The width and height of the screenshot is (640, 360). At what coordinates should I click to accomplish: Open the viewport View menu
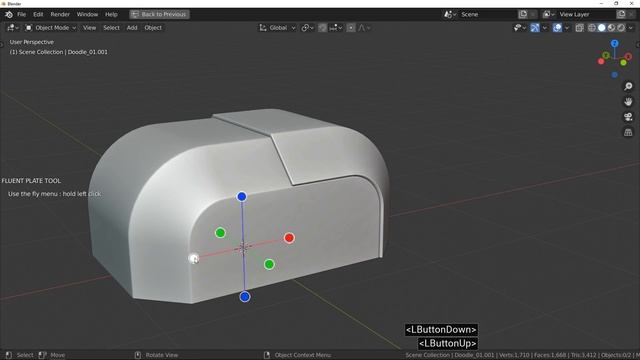click(x=89, y=28)
